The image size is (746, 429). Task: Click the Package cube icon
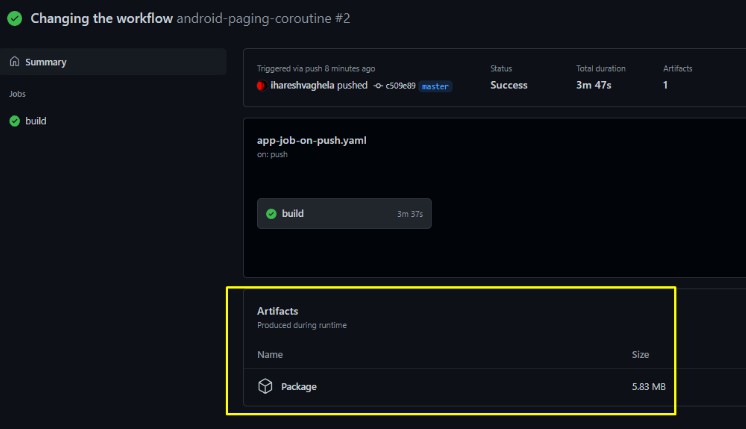point(265,386)
